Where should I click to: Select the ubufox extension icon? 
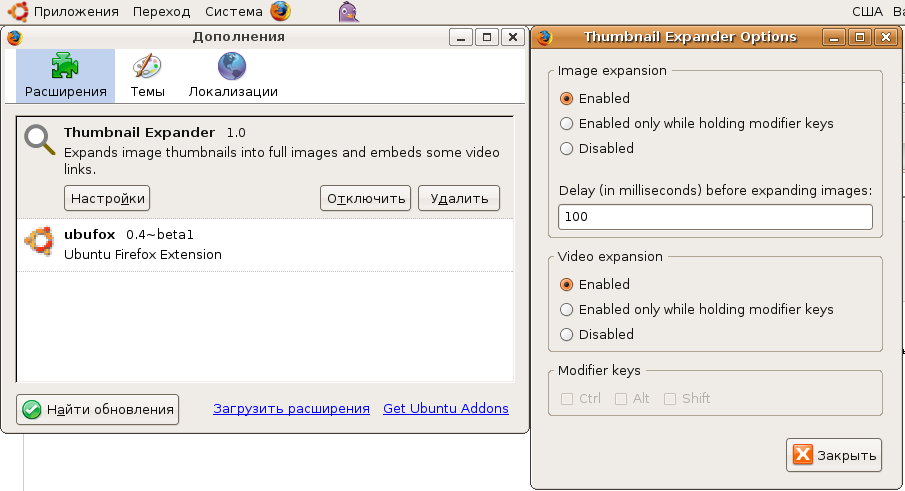39,243
